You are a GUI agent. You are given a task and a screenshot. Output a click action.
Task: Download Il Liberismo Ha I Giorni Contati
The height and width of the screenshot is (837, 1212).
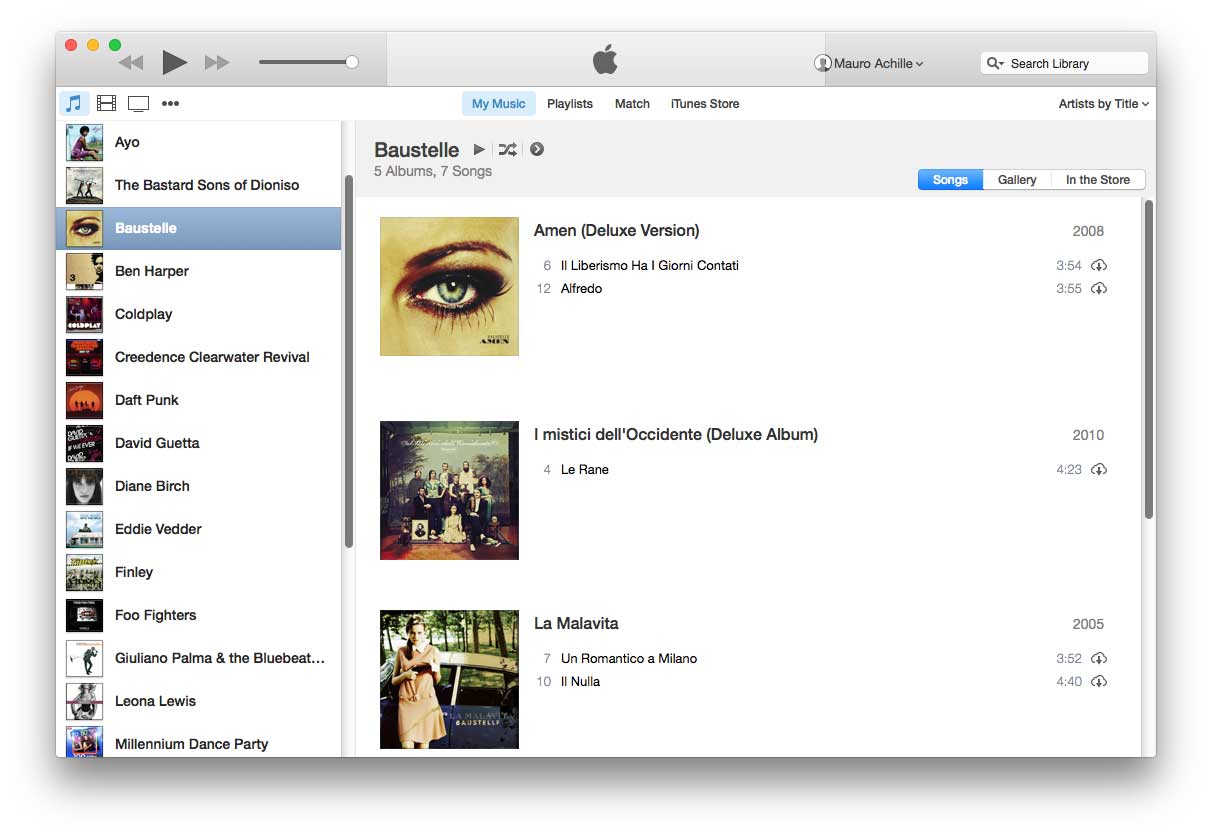[1099, 266]
